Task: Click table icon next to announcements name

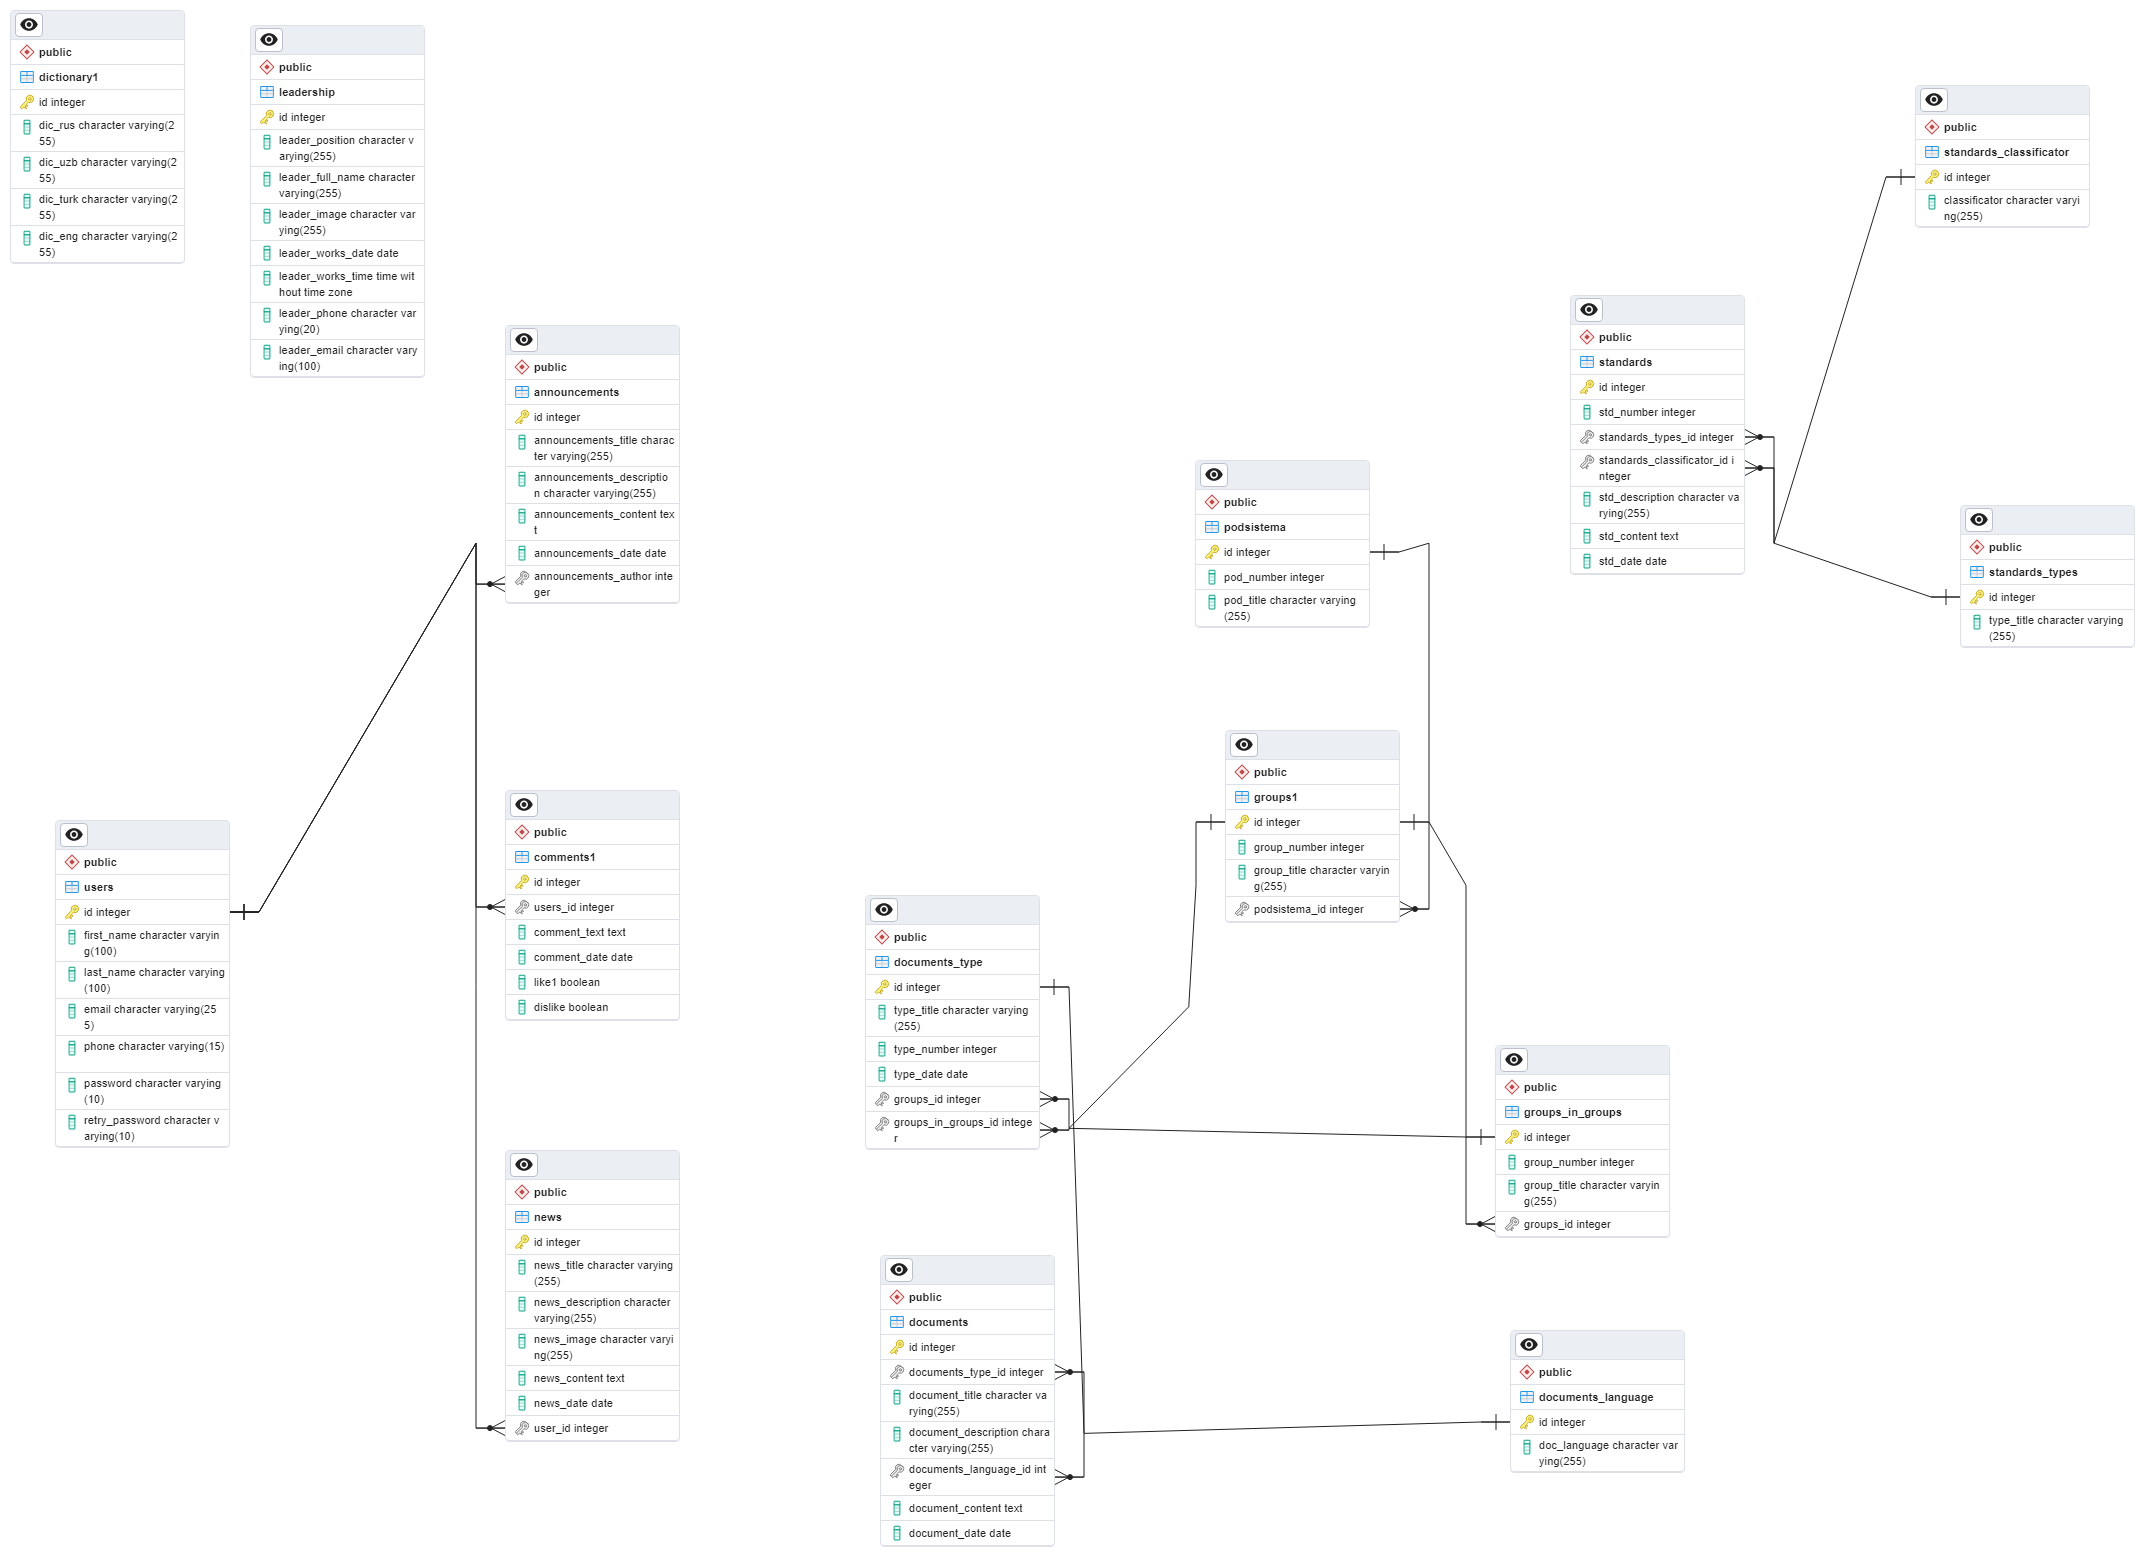Action: pos(522,392)
